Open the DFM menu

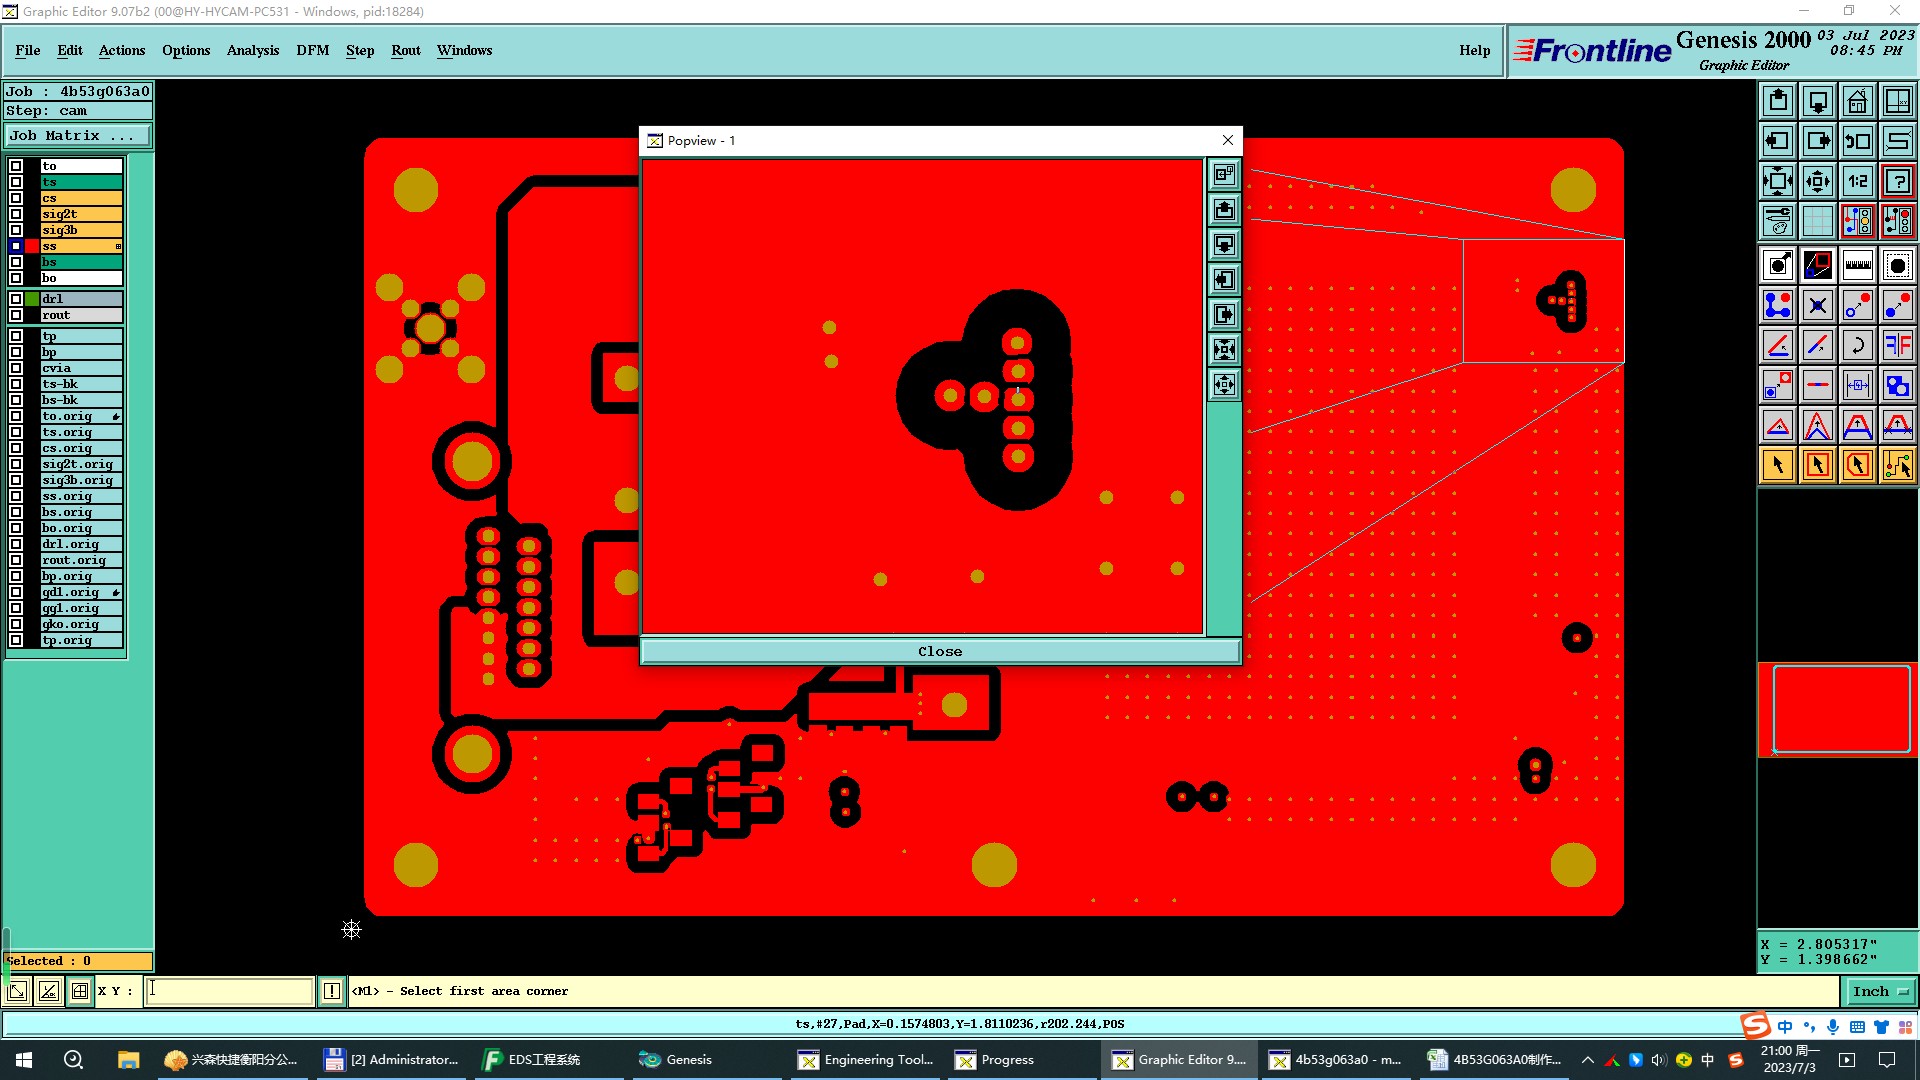point(312,50)
